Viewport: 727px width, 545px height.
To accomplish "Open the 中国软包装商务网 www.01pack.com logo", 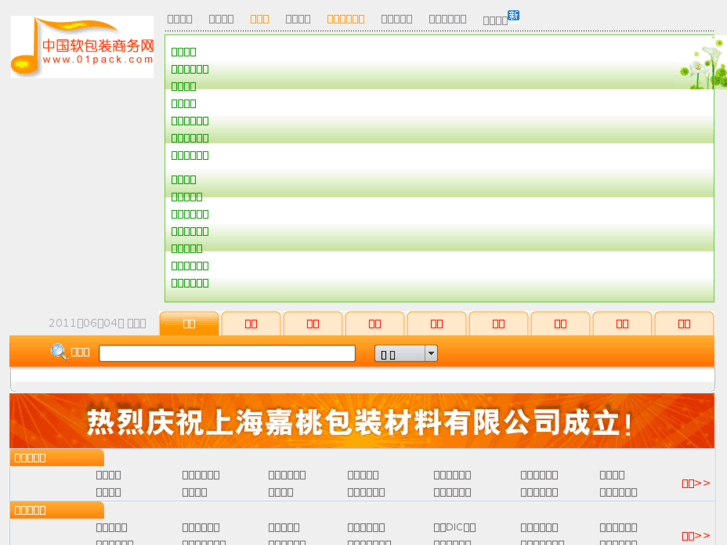I will click(x=82, y=47).
